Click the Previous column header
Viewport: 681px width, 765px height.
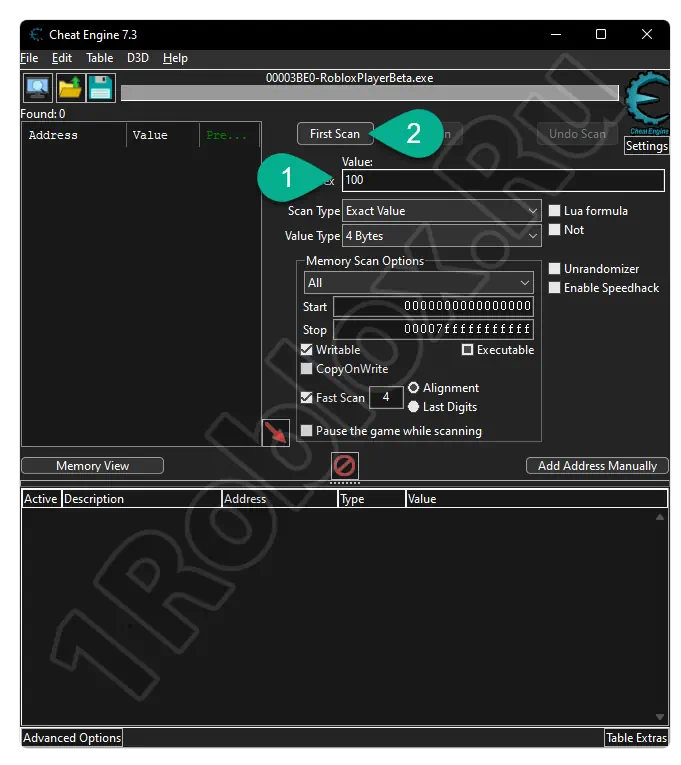click(x=229, y=135)
